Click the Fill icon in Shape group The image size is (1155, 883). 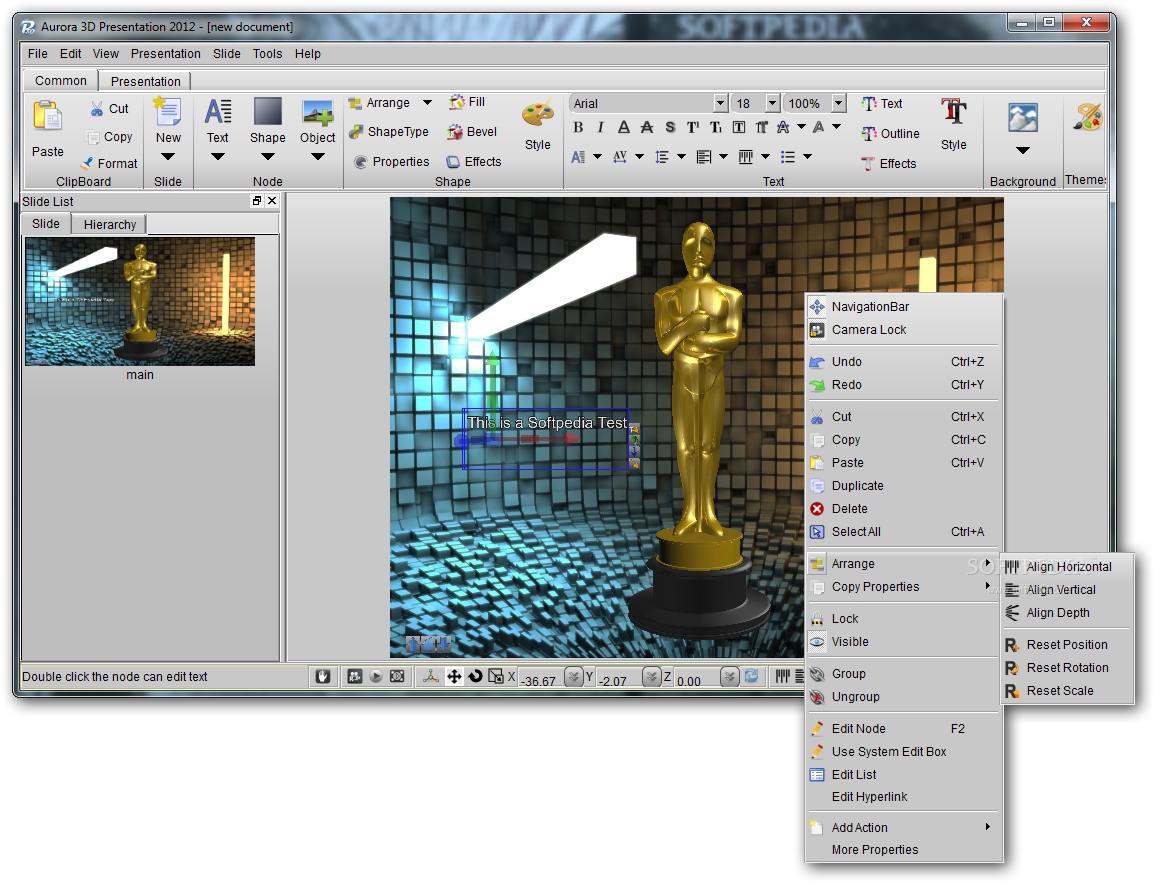[x=457, y=102]
